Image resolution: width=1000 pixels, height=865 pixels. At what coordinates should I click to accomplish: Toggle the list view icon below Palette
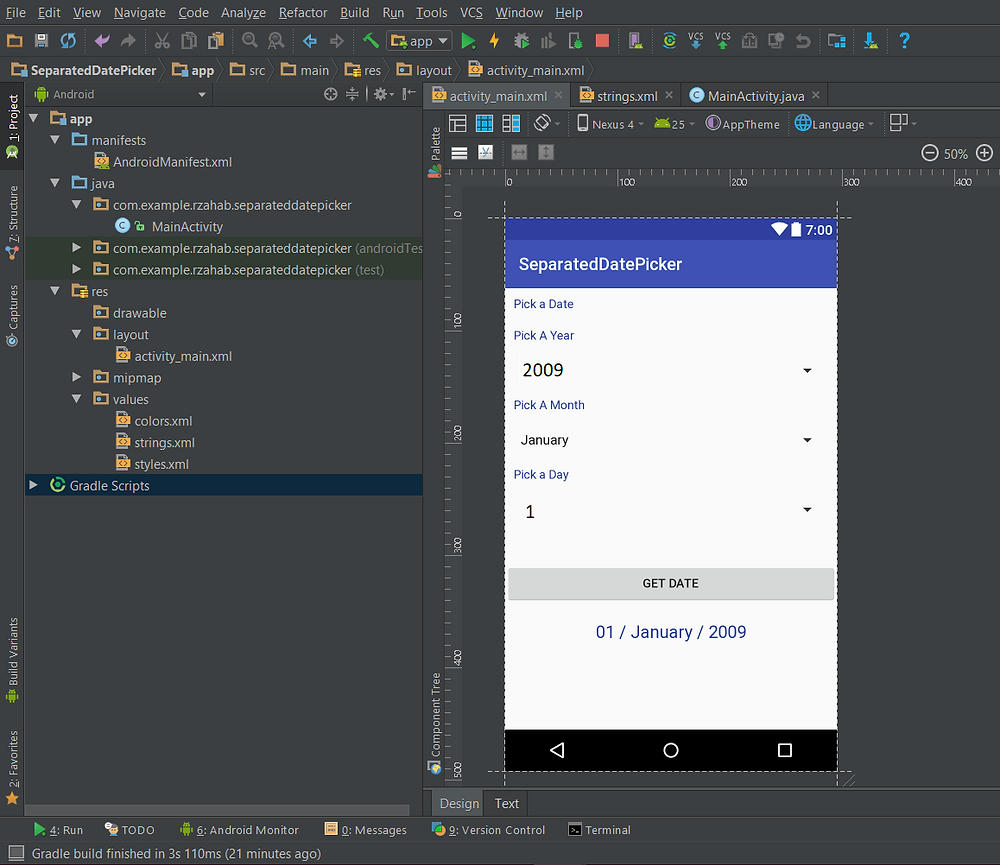click(x=459, y=153)
